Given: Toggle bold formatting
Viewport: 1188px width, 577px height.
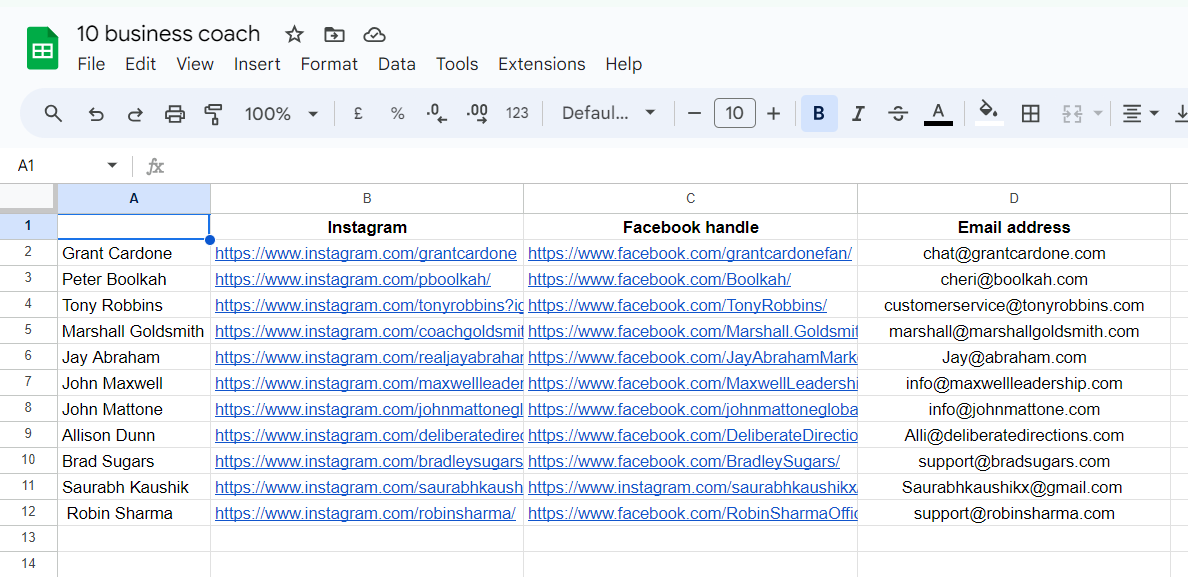Looking at the screenshot, I should [819, 114].
